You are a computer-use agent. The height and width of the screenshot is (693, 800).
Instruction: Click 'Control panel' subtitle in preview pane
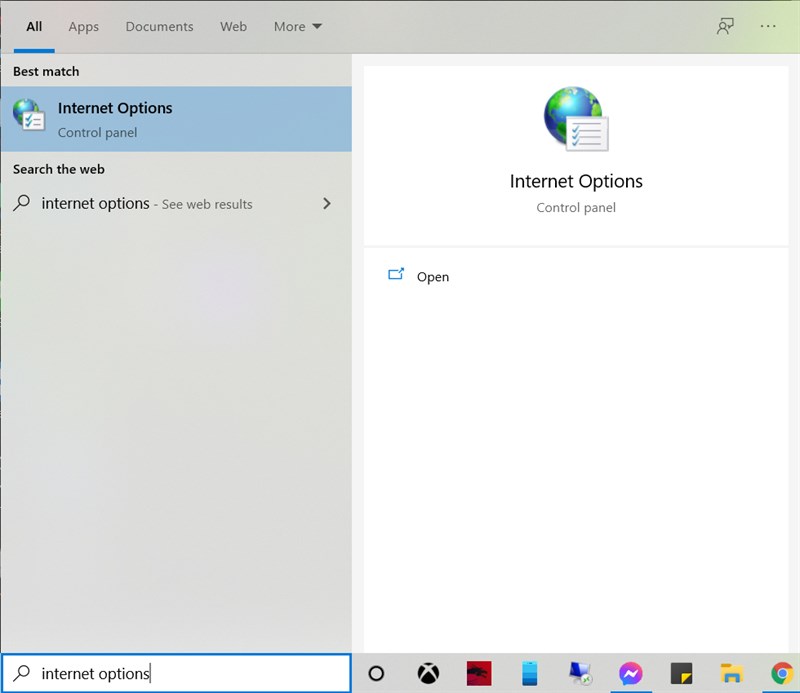coord(576,208)
